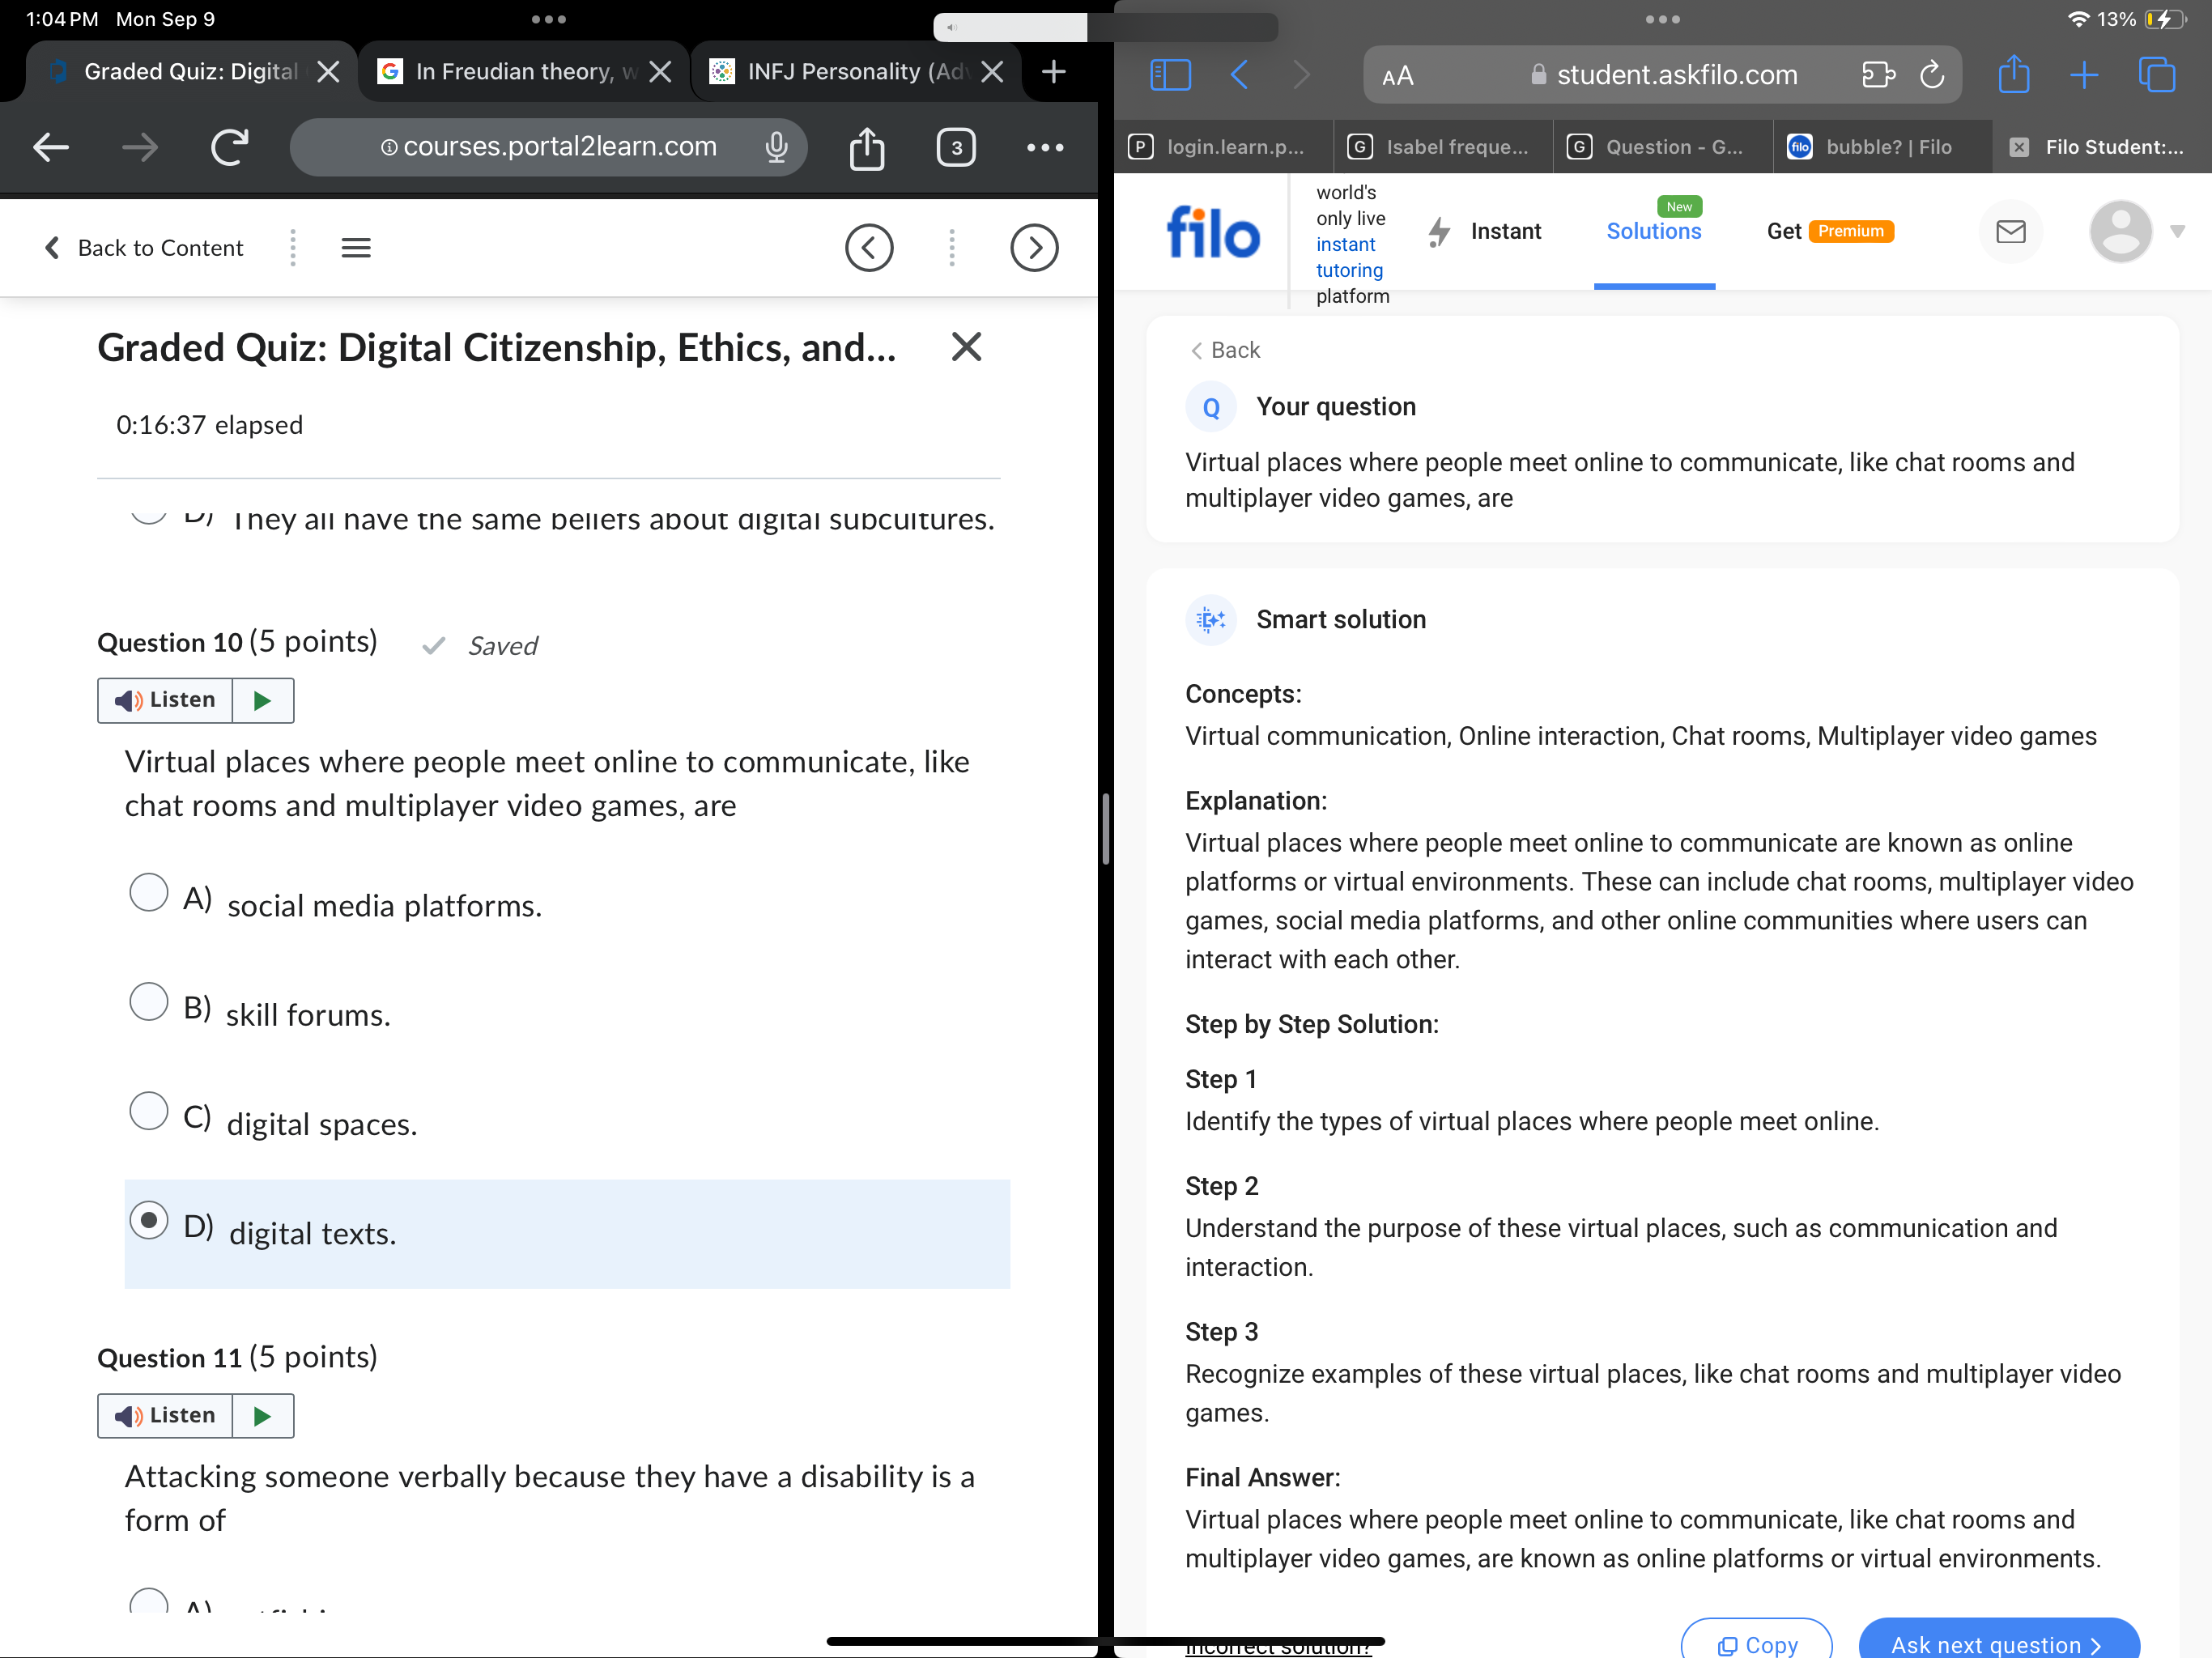Screen dimensions: 2212x1658
Task: Open the Instant menu item on Filo
Action: pyautogui.click(x=1484, y=231)
